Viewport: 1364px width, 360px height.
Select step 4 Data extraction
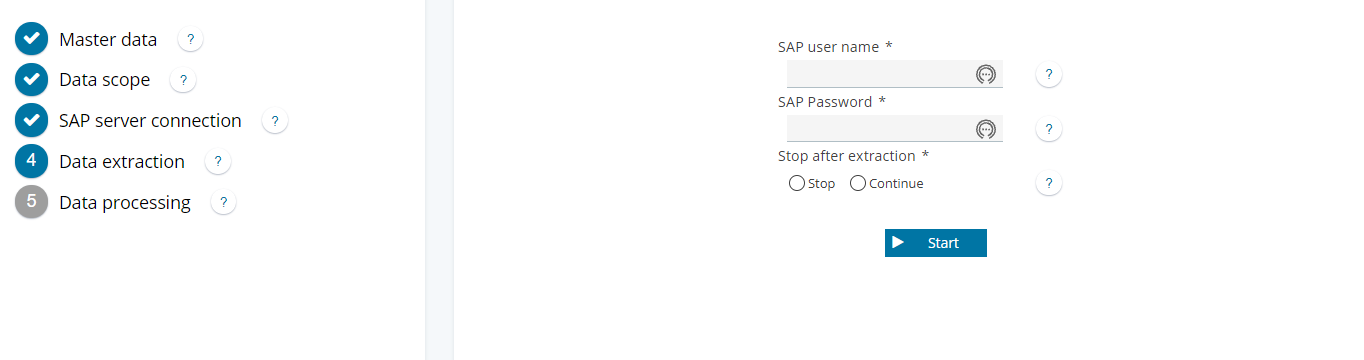point(122,162)
